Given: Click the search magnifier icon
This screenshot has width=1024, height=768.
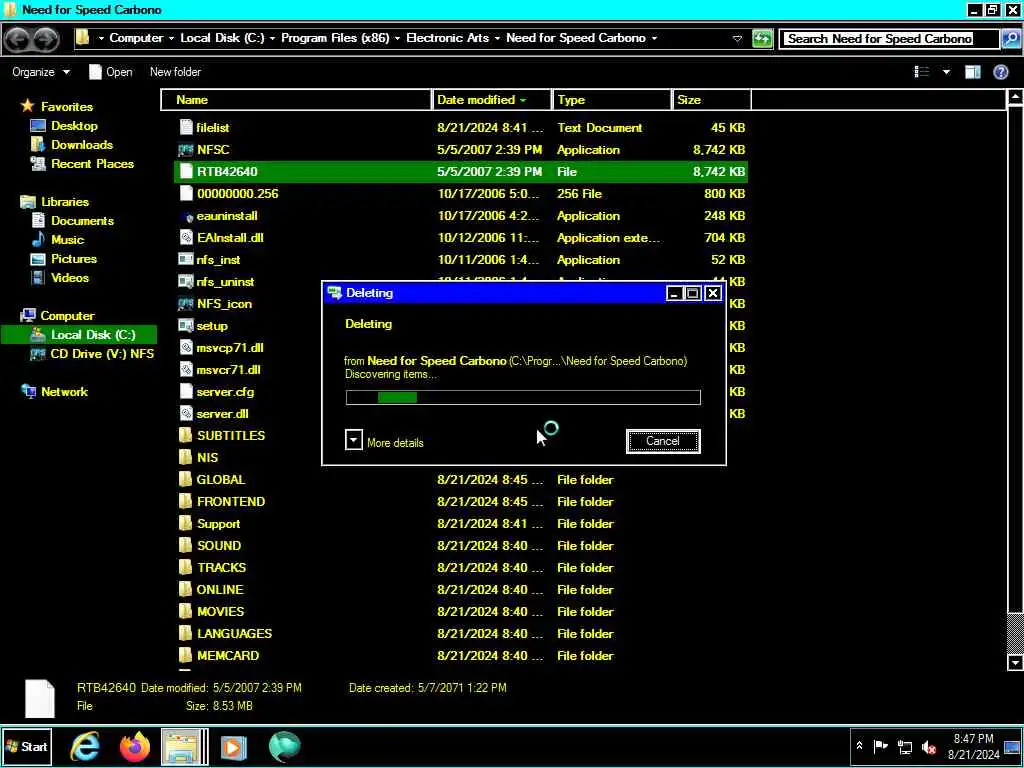Looking at the screenshot, I should click(x=1010, y=39).
